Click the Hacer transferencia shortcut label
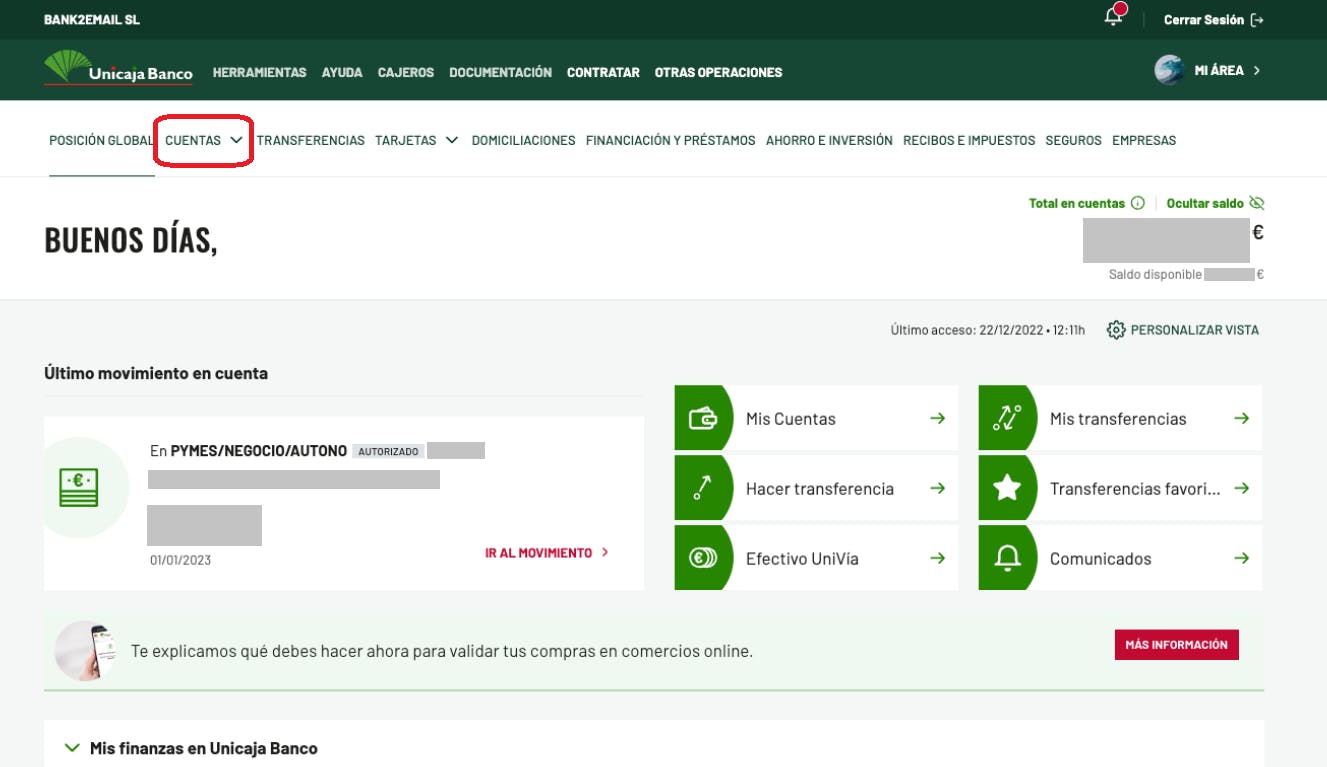Viewport: 1327px width, 767px height. pos(820,489)
